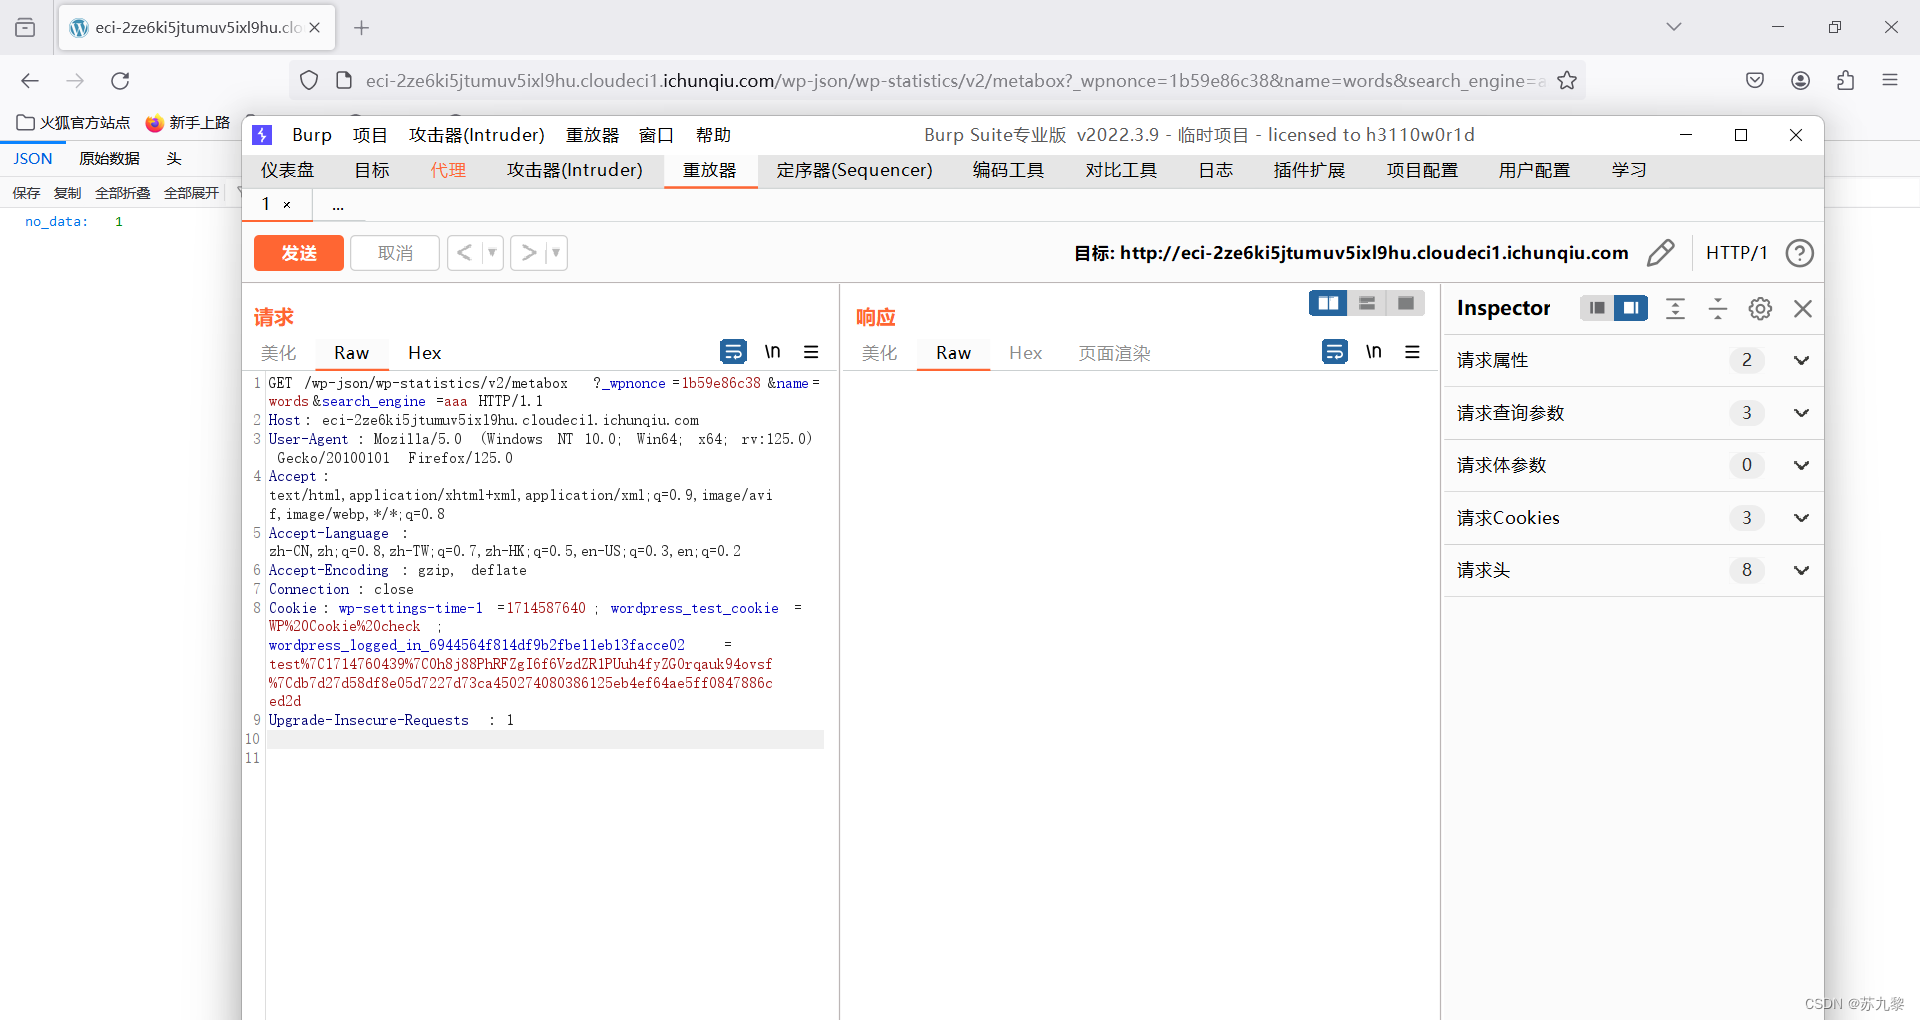Image resolution: width=1920 pixels, height=1020 pixels.
Task: Bookmark this page star icon
Action: pyautogui.click(x=1567, y=81)
